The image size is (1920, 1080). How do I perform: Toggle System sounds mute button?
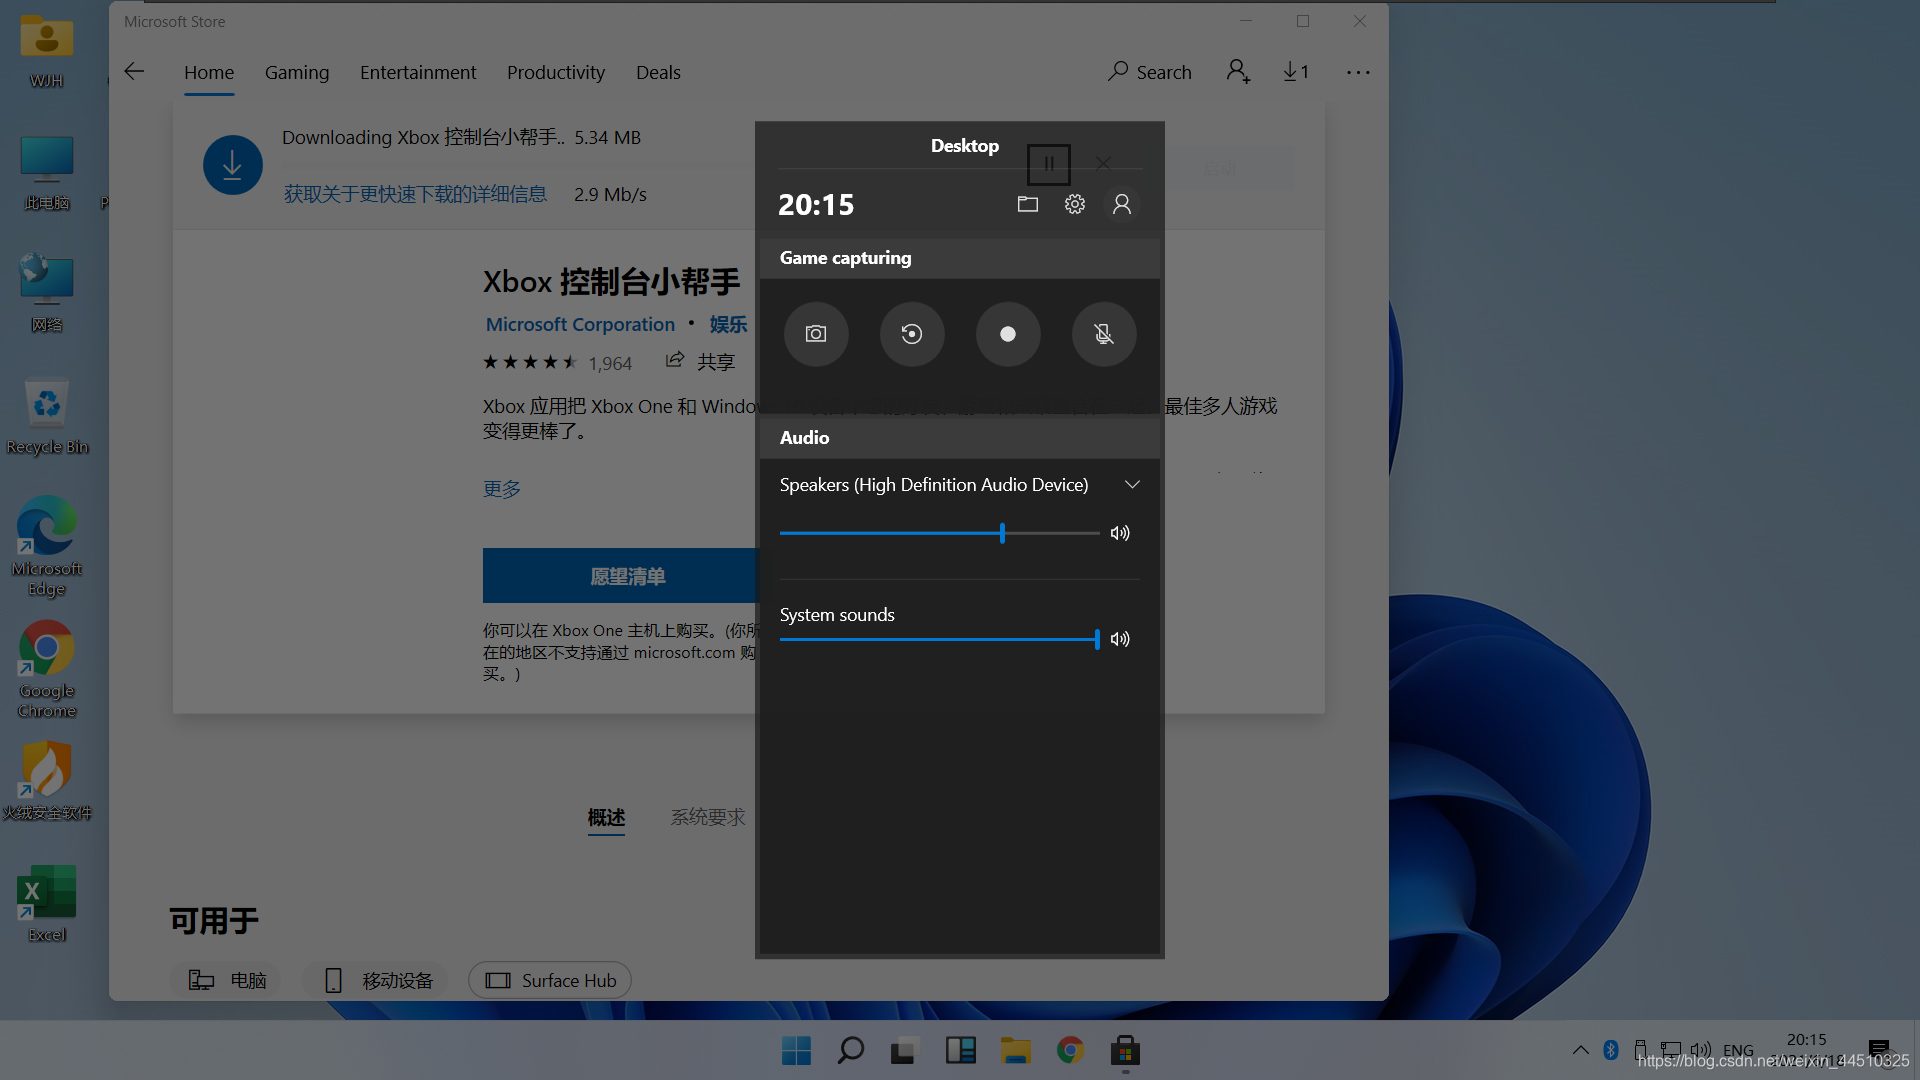pyautogui.click(x=1120, y=640)
